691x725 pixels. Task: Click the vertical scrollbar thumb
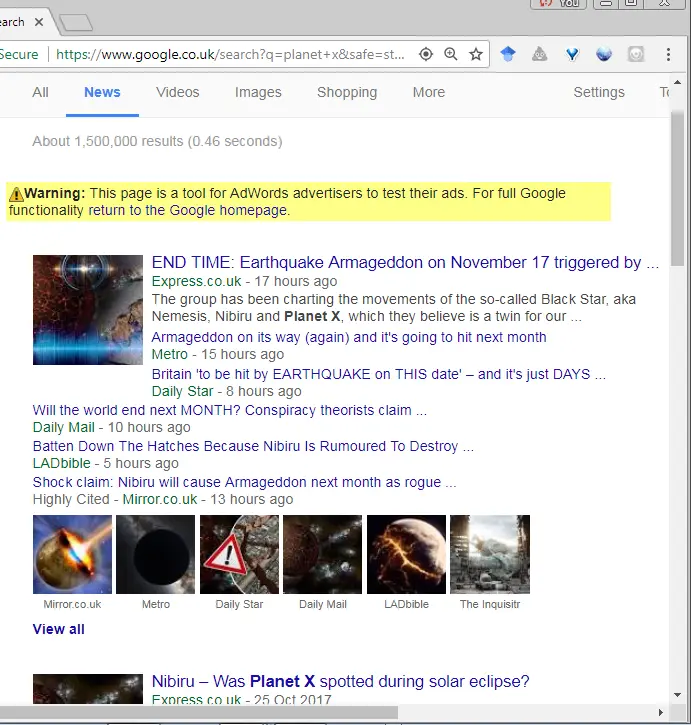click(x=678, y=189)
